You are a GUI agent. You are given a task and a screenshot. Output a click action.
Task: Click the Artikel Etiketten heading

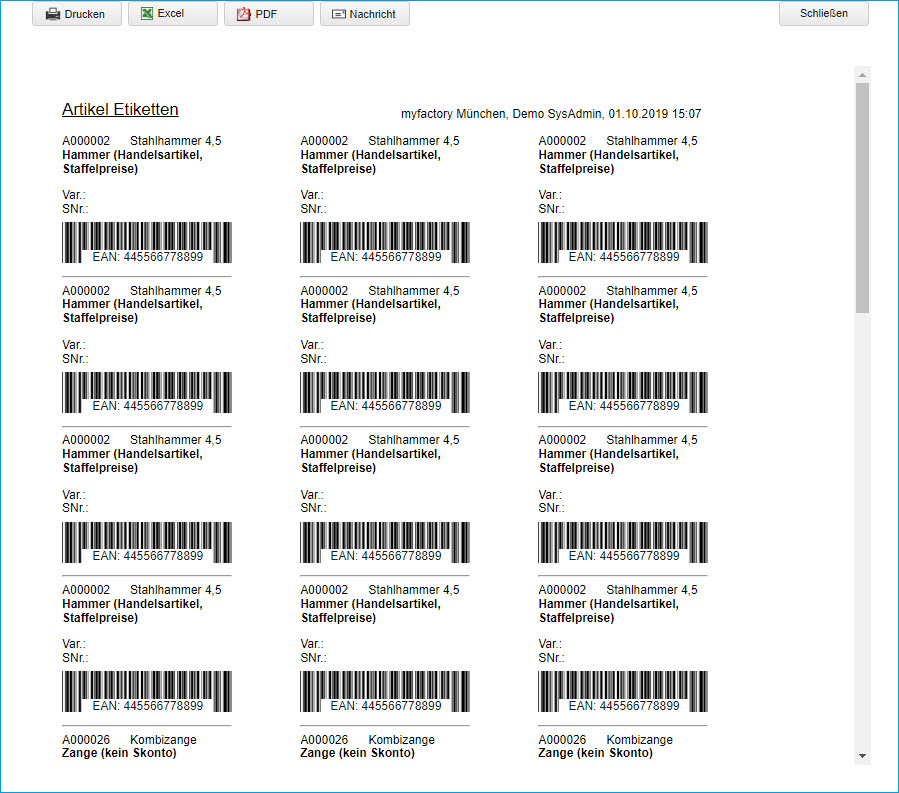pos(120,110)
